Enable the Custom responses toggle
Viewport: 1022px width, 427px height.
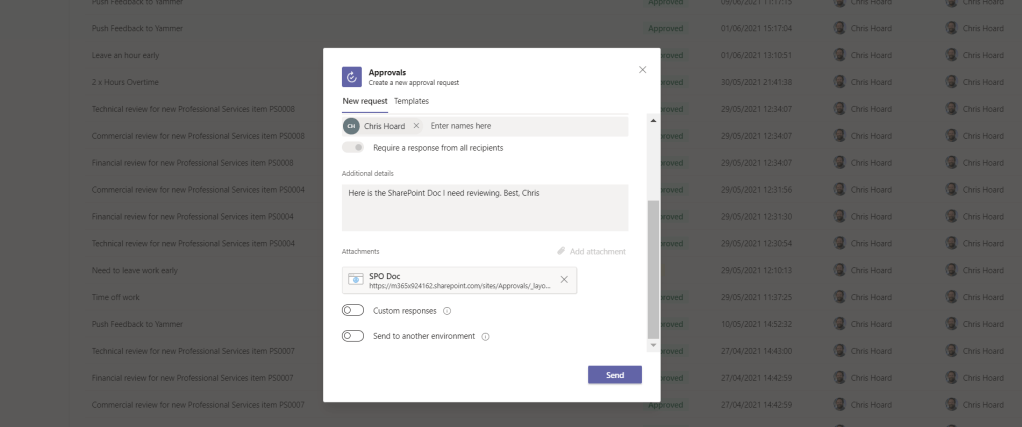point(352,311)
